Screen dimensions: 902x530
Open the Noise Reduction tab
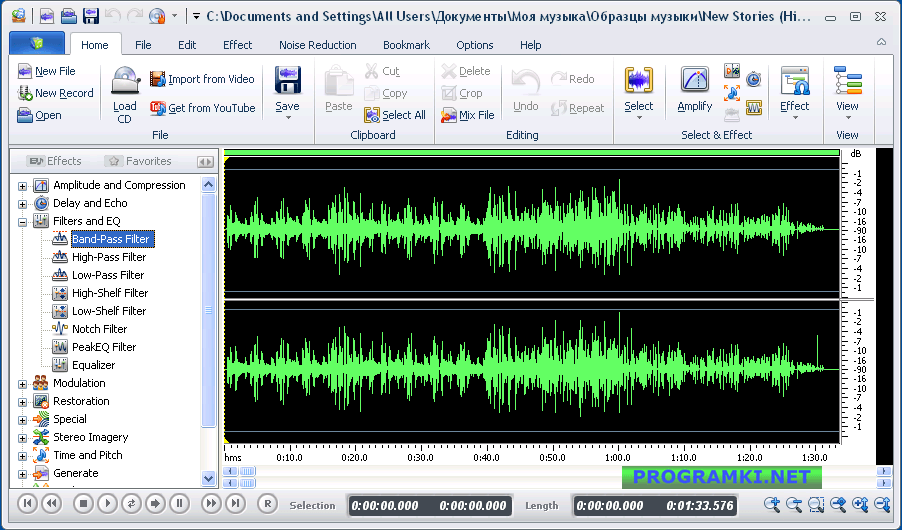click(318, 45)
